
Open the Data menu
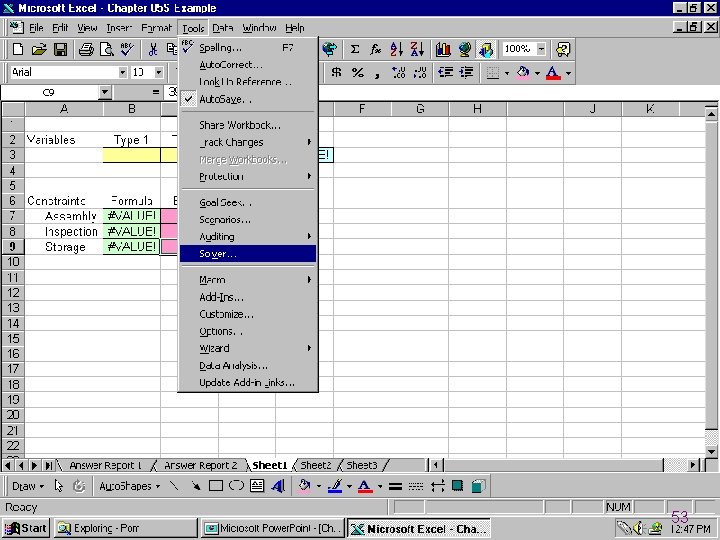[x=223, y=28]
